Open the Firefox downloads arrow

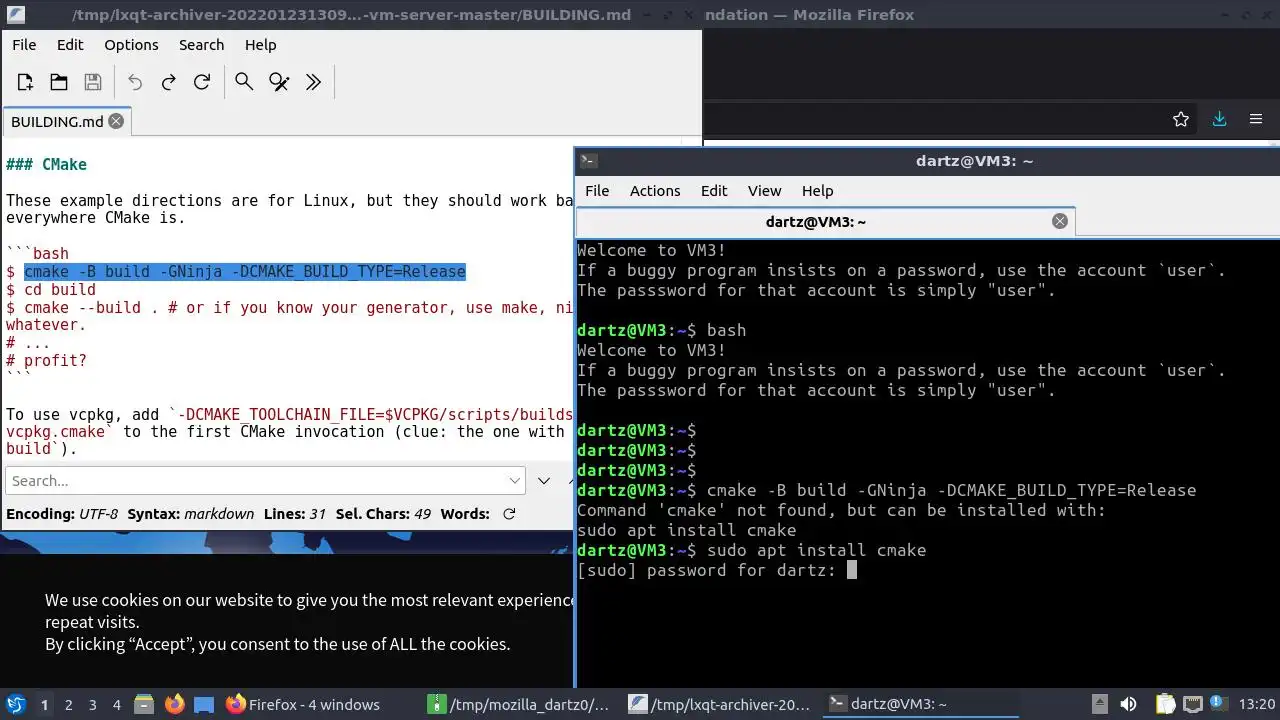point(1219,119)
